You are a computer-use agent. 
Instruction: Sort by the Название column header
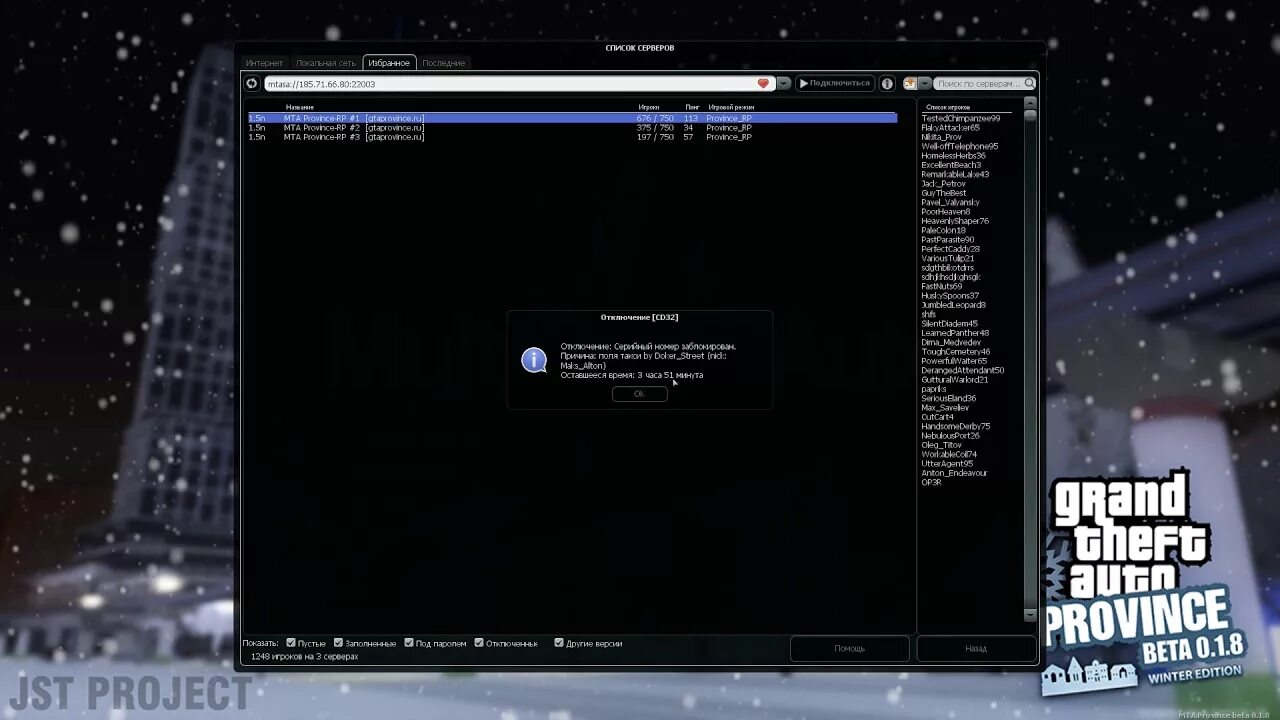tap(300, 107)
